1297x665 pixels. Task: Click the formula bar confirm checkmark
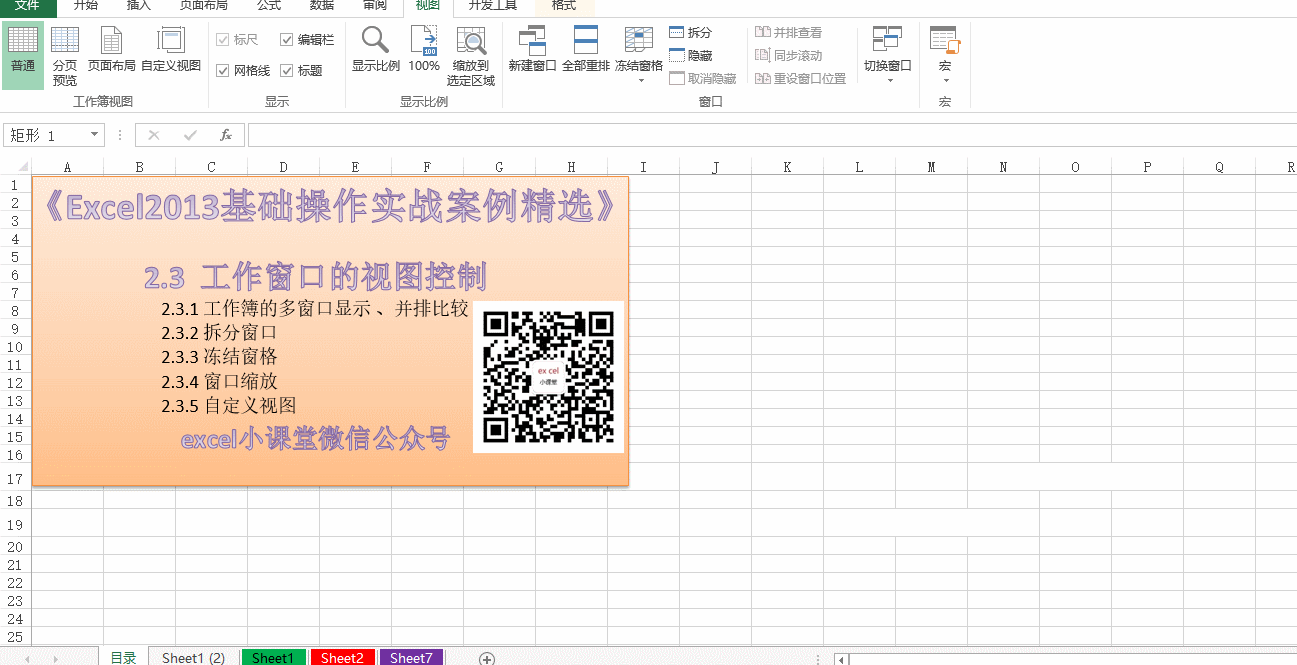coord(190,135)
